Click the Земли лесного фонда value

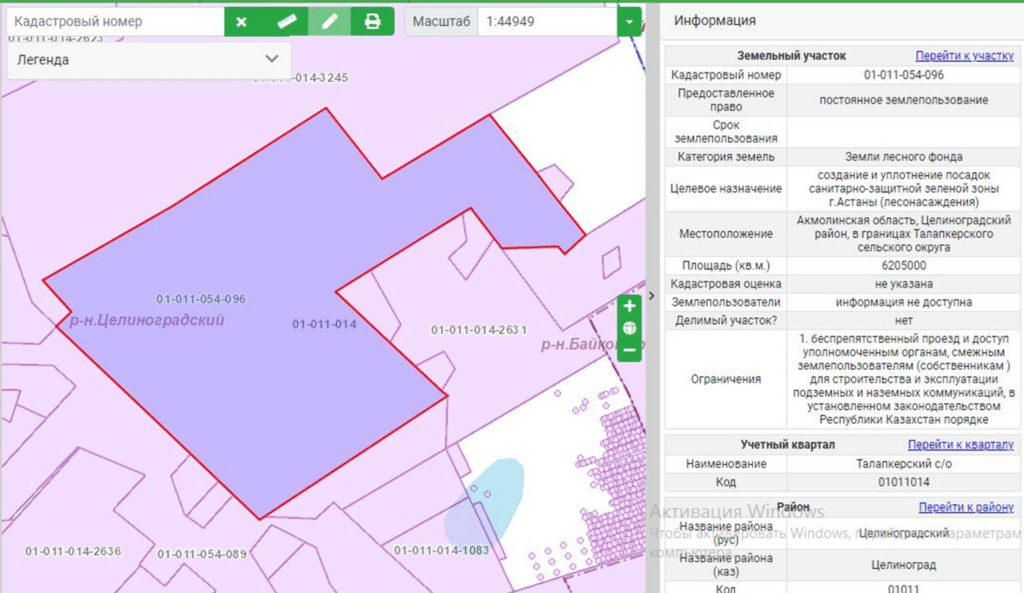click(903, 157)
